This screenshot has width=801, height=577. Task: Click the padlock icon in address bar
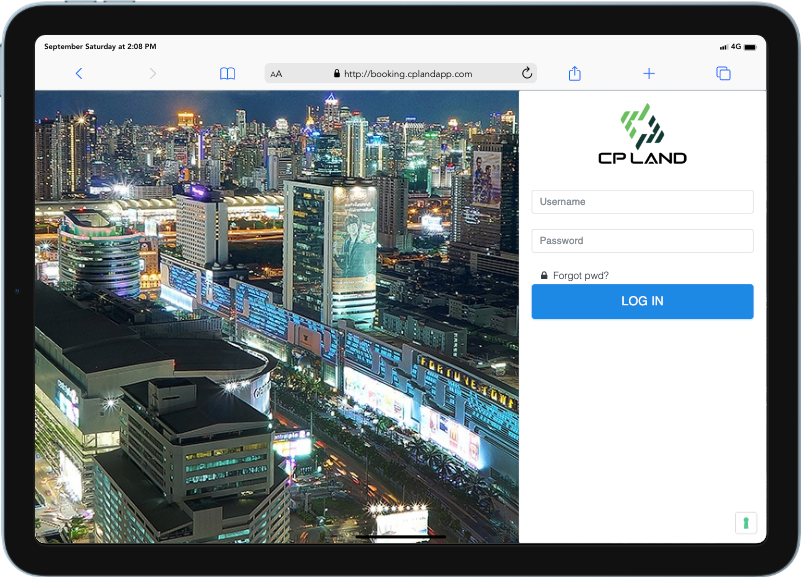[x=337, y=73]
